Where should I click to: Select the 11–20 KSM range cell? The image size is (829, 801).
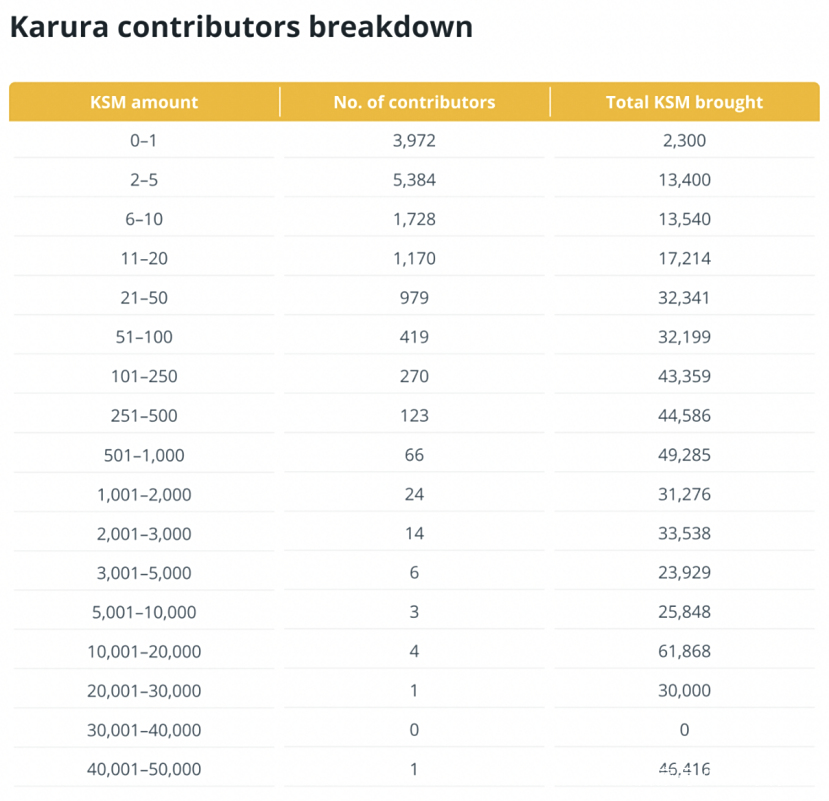[144, 259]
